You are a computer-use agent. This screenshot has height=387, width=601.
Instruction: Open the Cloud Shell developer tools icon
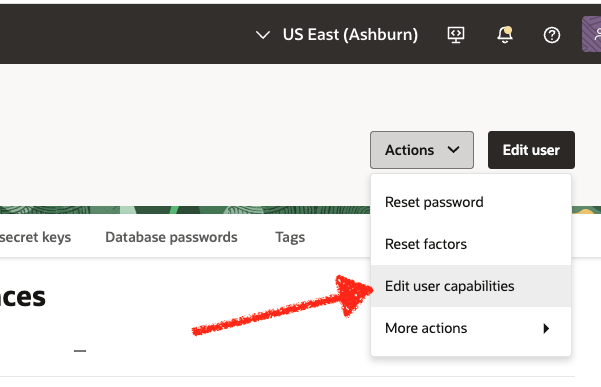tap(456, 35)
